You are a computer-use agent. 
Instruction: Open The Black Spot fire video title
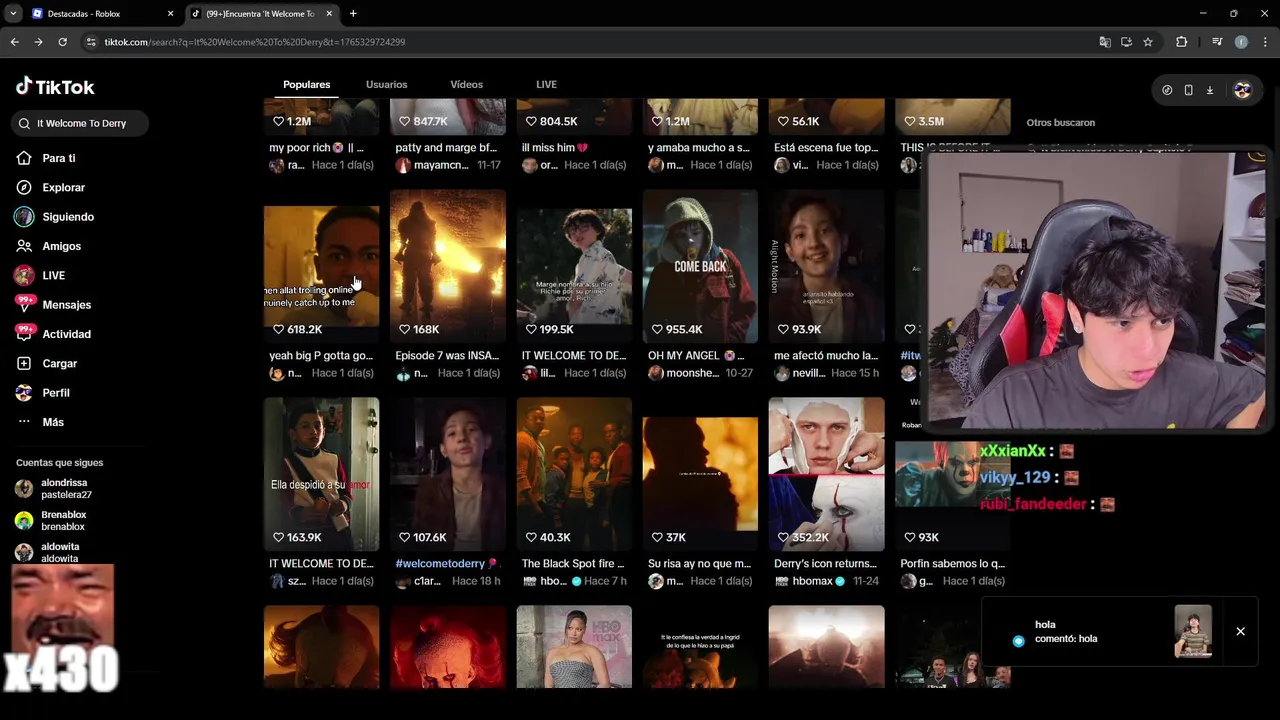tap(574, 564)
